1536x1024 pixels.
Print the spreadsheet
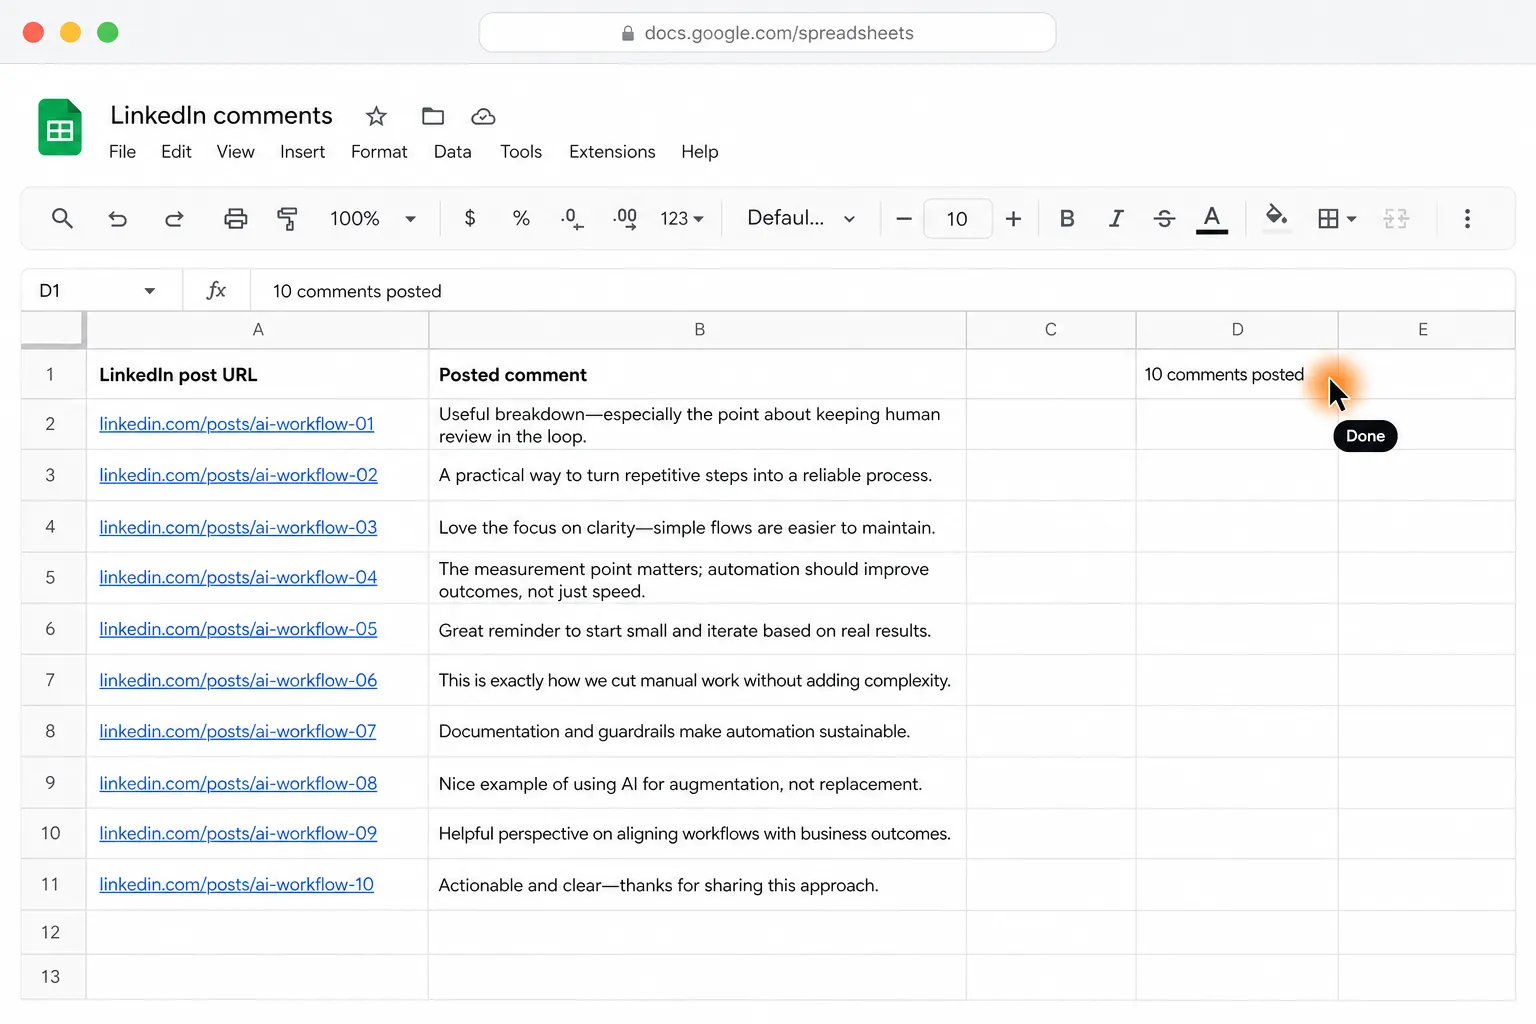point(236,218)
